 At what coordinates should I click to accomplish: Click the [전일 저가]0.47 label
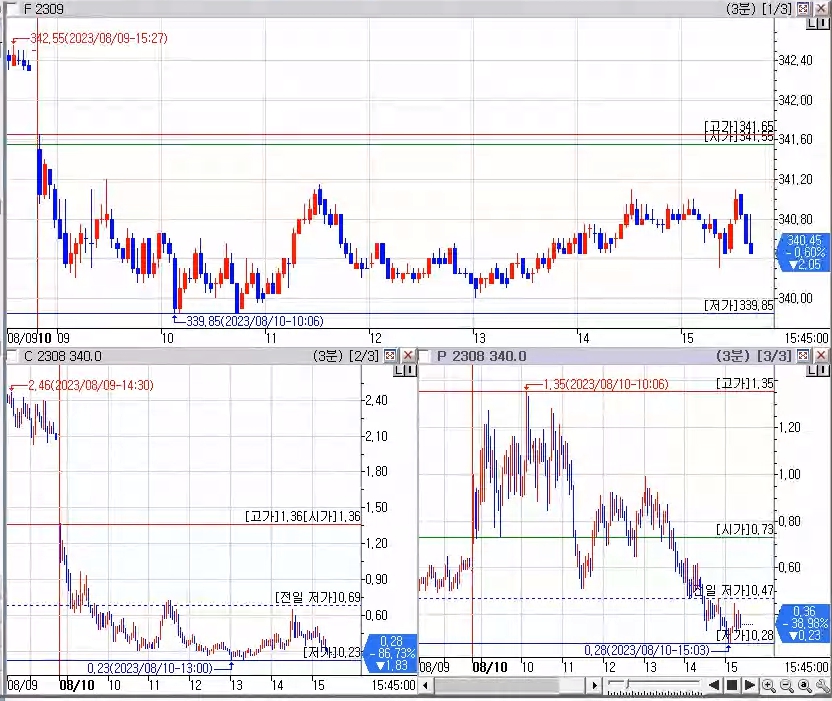[x=732, y=590]
